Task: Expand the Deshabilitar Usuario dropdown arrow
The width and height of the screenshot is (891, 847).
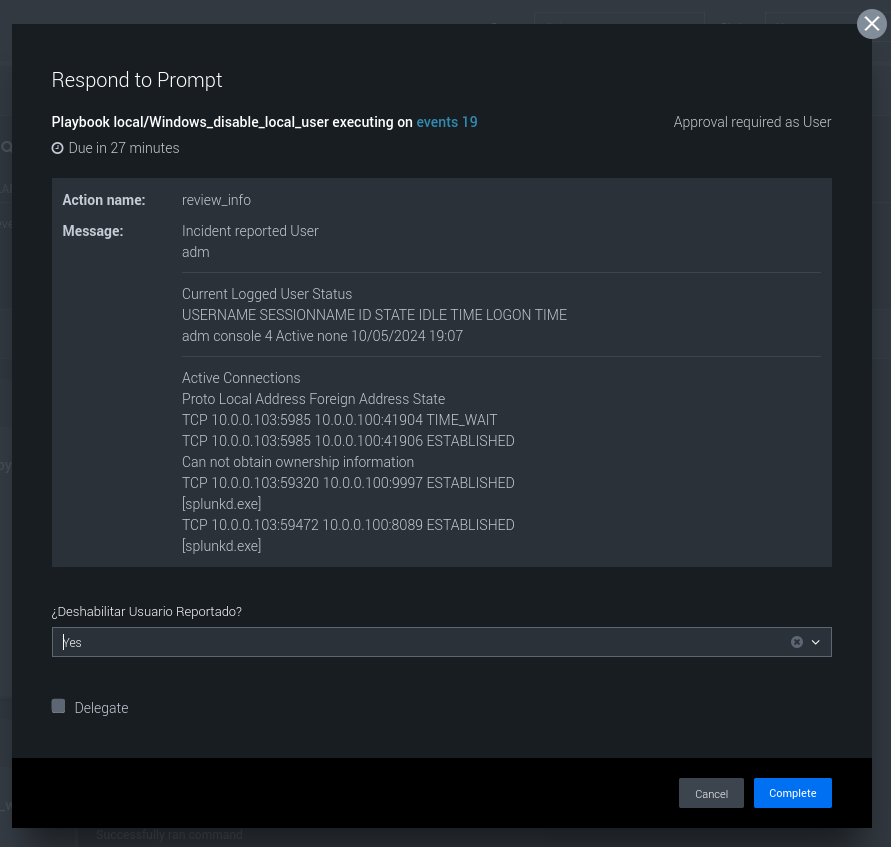Action: pos(816,642)
